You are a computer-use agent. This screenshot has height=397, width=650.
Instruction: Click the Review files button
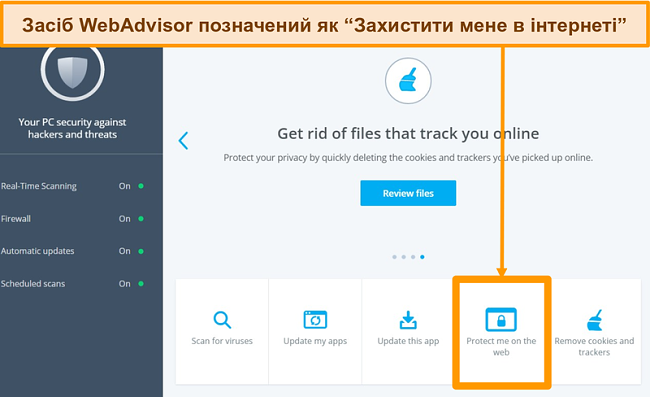(408, 193)
